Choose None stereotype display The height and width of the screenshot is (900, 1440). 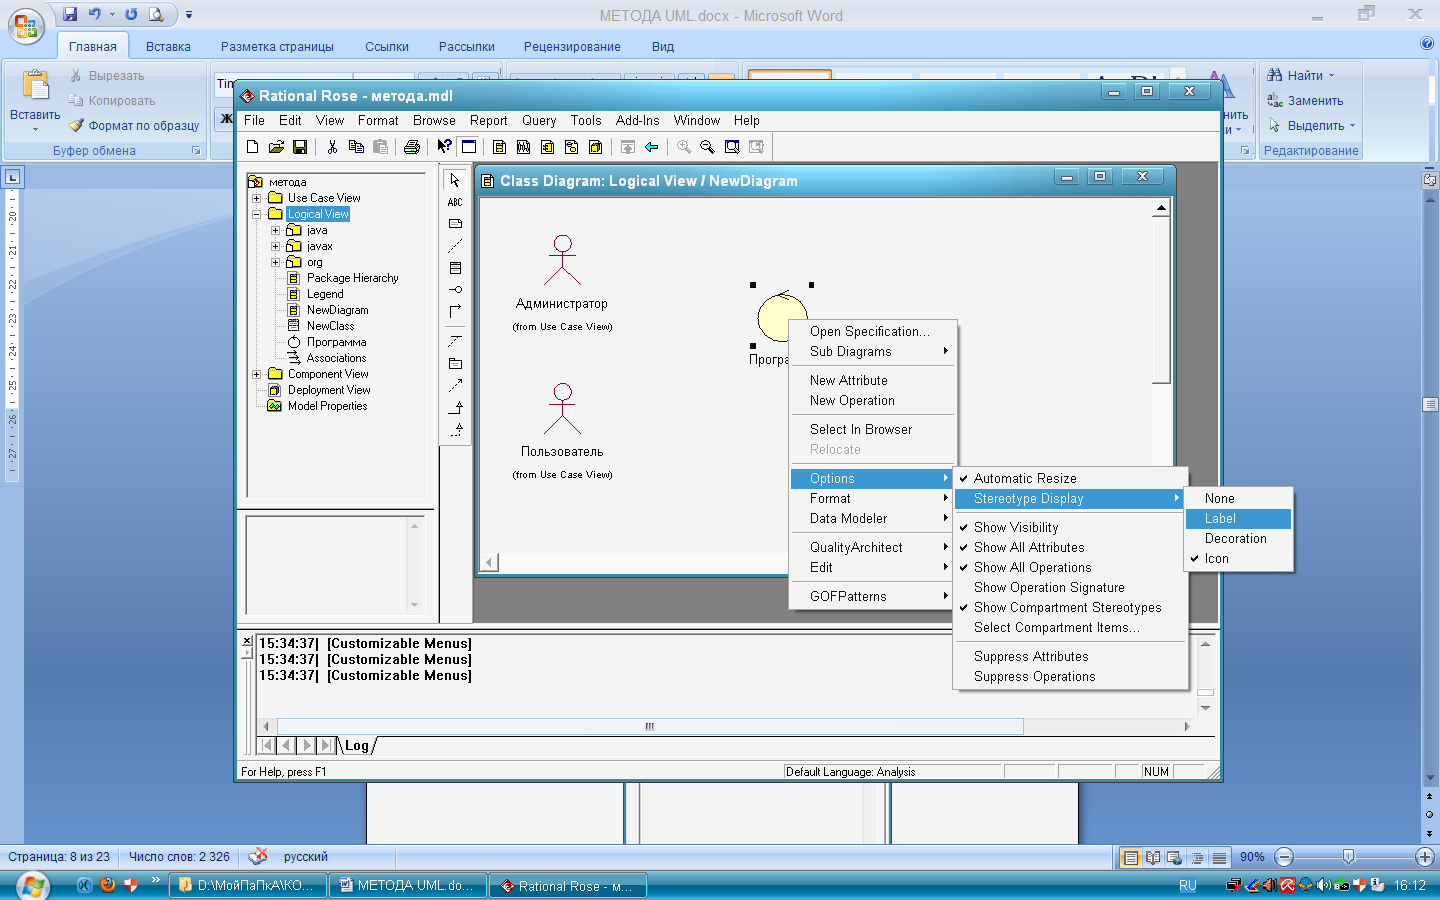click(x=1238, y=499)
